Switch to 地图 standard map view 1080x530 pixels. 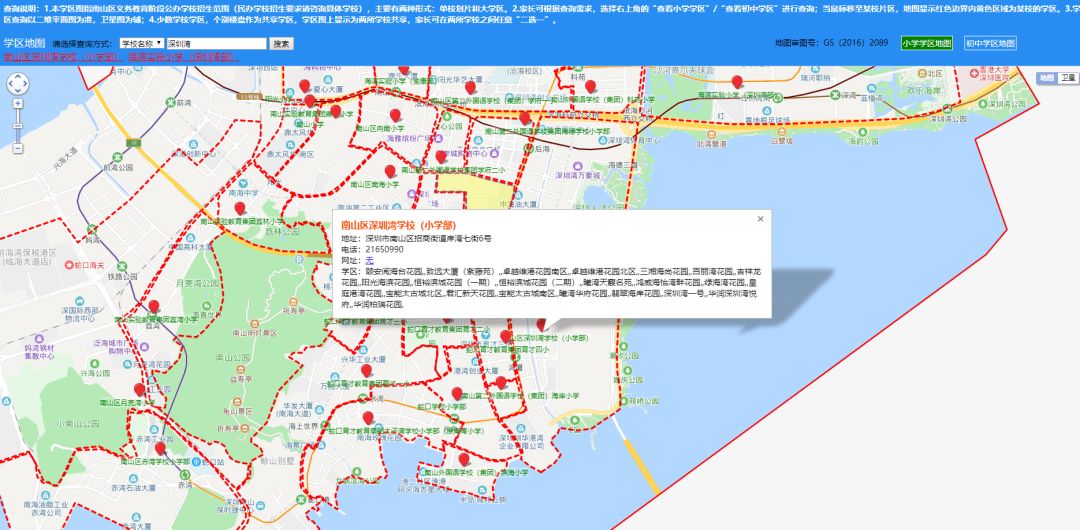[x=1046, y=77]
